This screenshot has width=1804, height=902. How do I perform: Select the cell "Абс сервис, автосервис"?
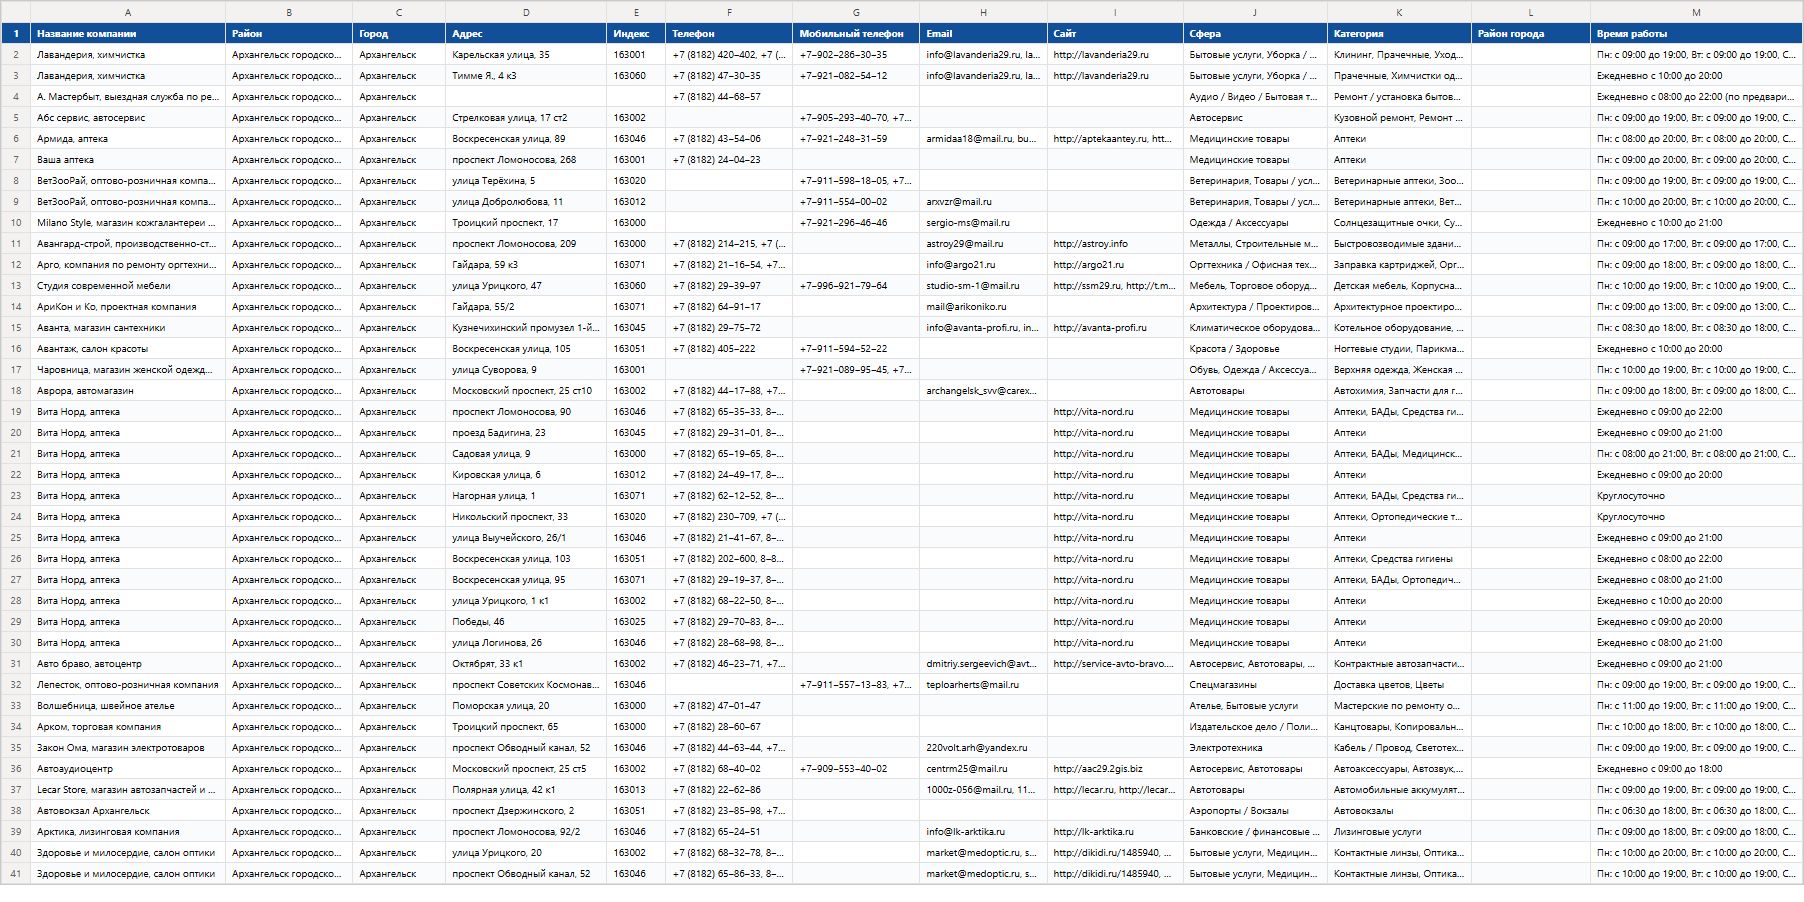pos(128,118)
